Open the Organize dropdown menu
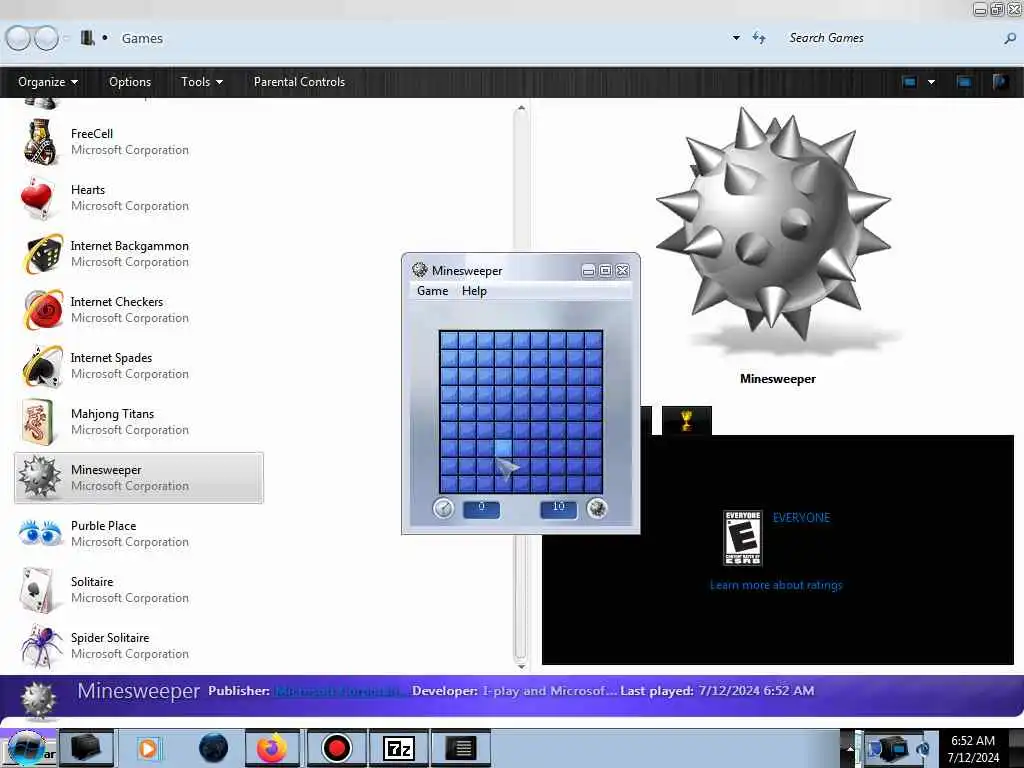The width and height of the screenshot is (1024, 768). tap(48, 82)
